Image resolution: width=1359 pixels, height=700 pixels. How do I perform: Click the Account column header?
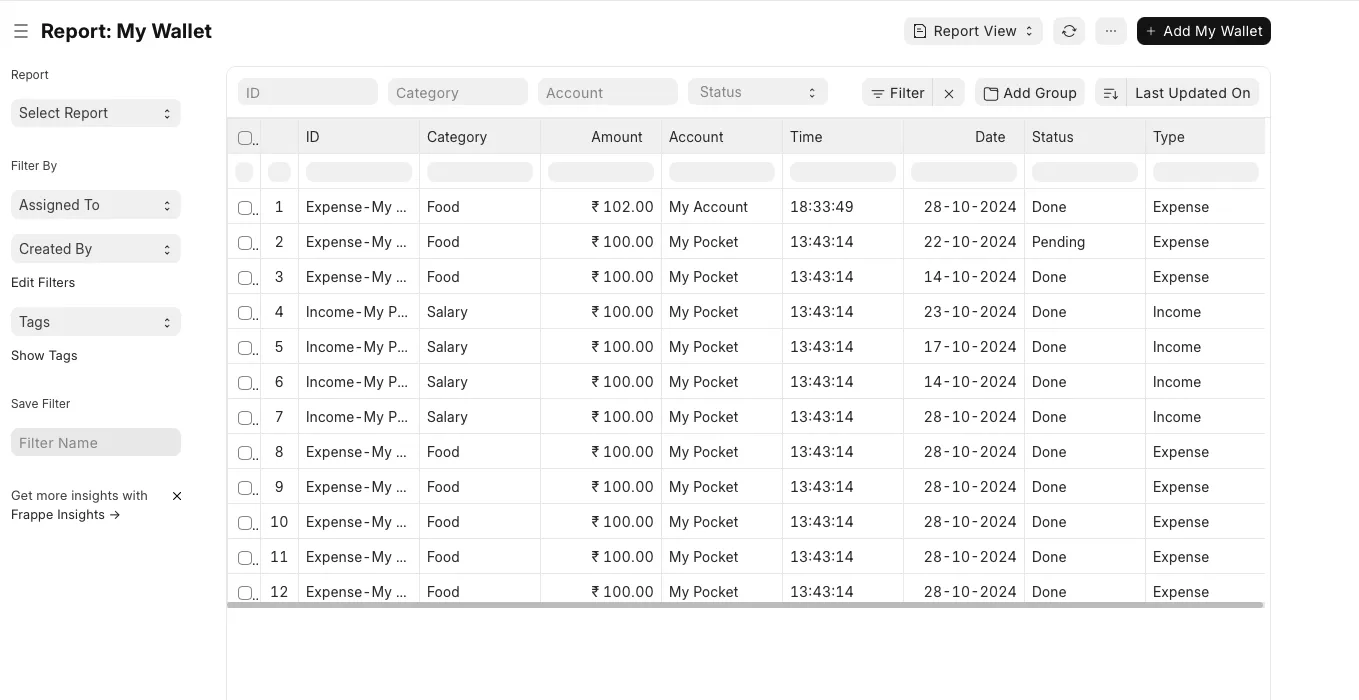coord(722,137)
